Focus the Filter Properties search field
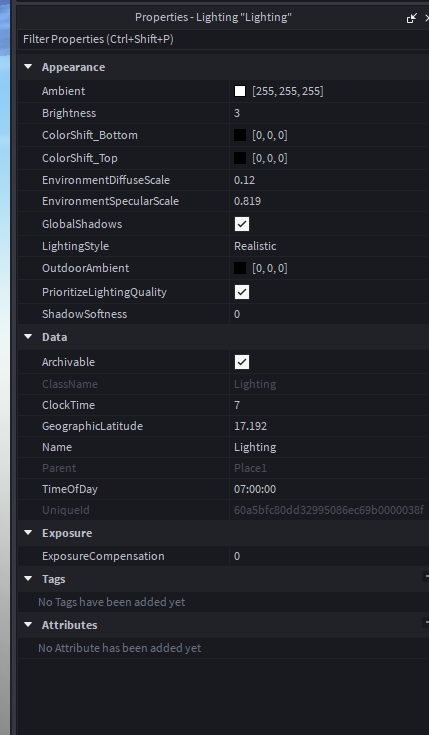The width and height of the screenshot is (429, 735). tap(224, 39)
